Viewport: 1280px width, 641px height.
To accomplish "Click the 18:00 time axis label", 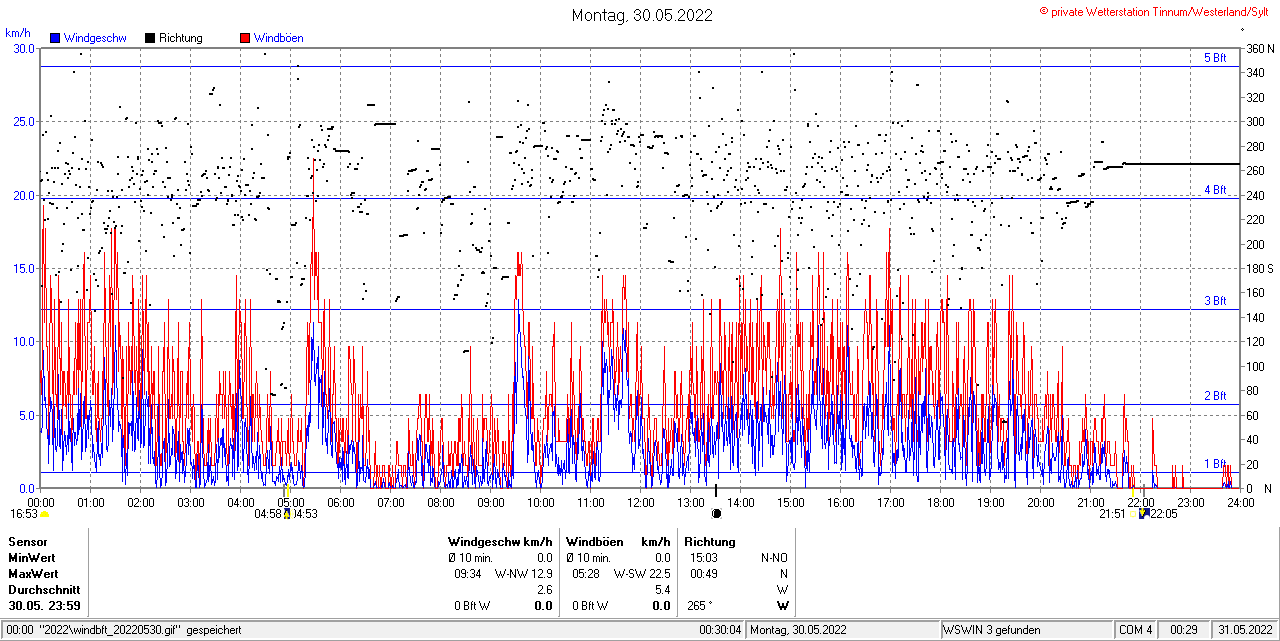I will pyautogui.click(x=941, y=502).
